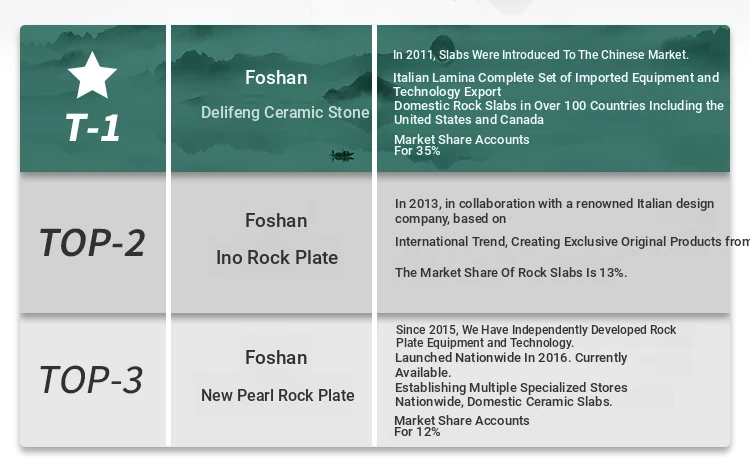Click the Italian Lamina imported equipment line
The image size is (750, 468).
click(x=555, y=84)
